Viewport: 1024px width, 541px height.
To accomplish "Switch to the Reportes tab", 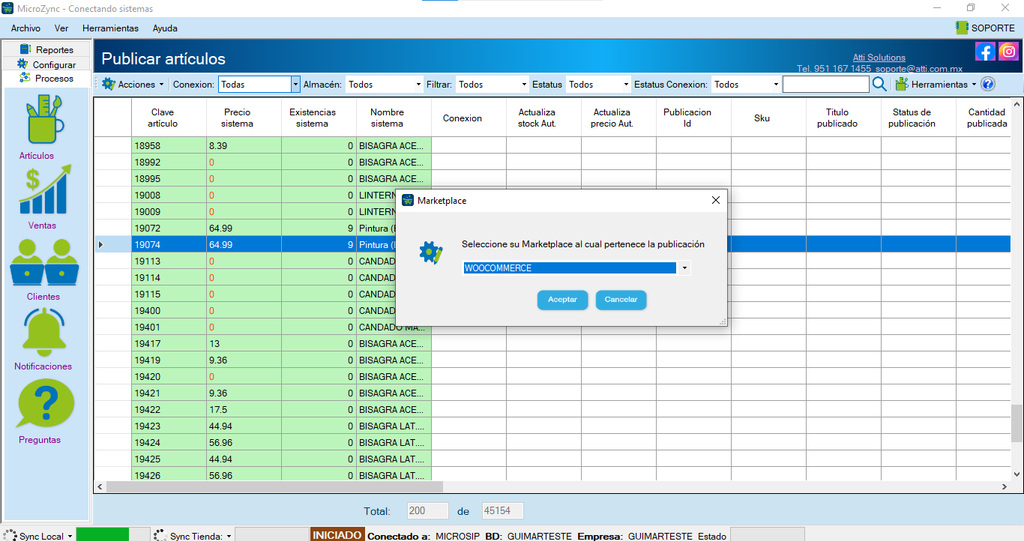I will (46, 49).
